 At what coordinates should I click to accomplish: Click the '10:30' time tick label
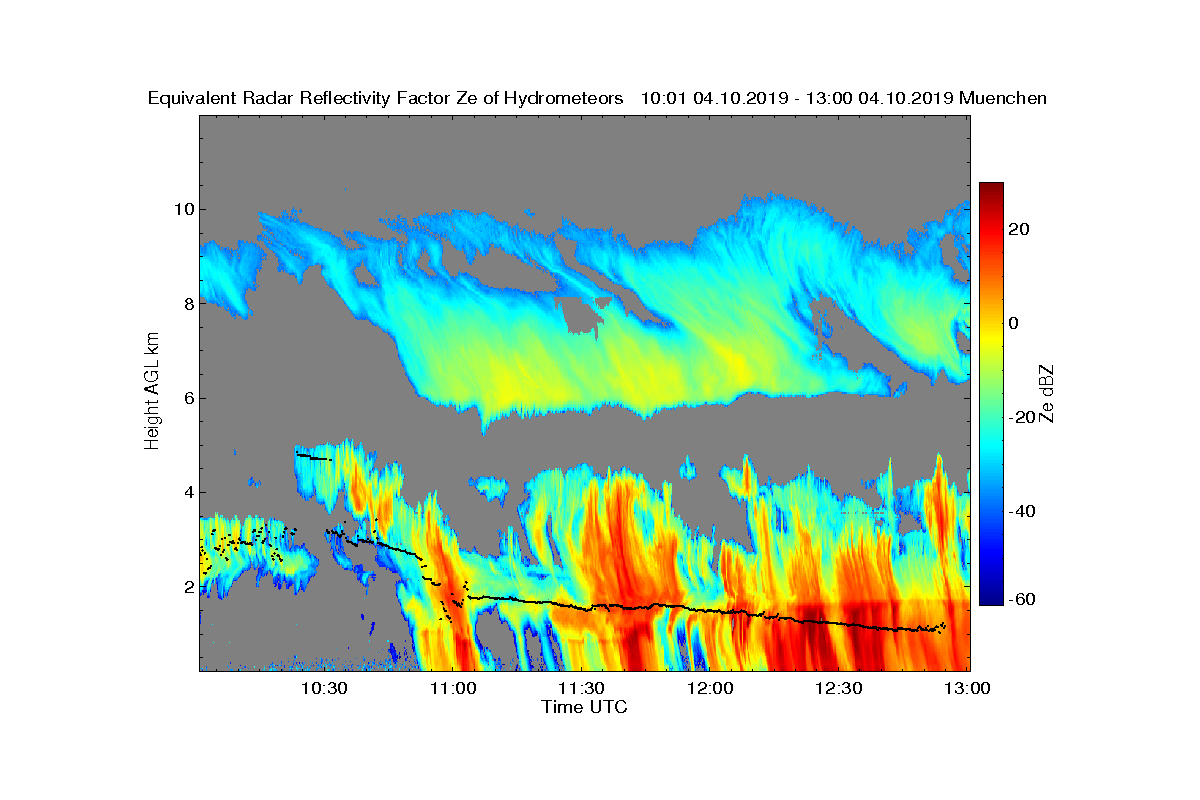324,689
